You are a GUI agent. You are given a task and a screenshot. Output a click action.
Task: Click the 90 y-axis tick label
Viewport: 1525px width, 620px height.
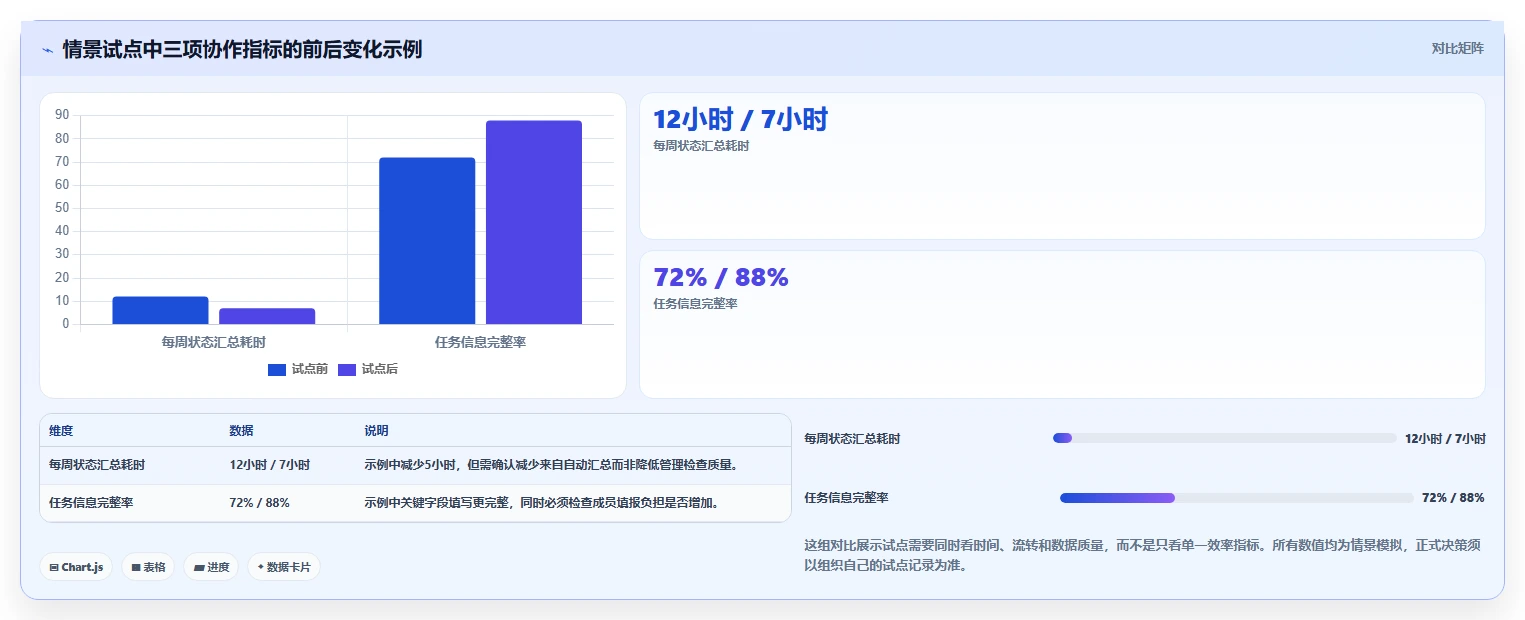[62, 115]
